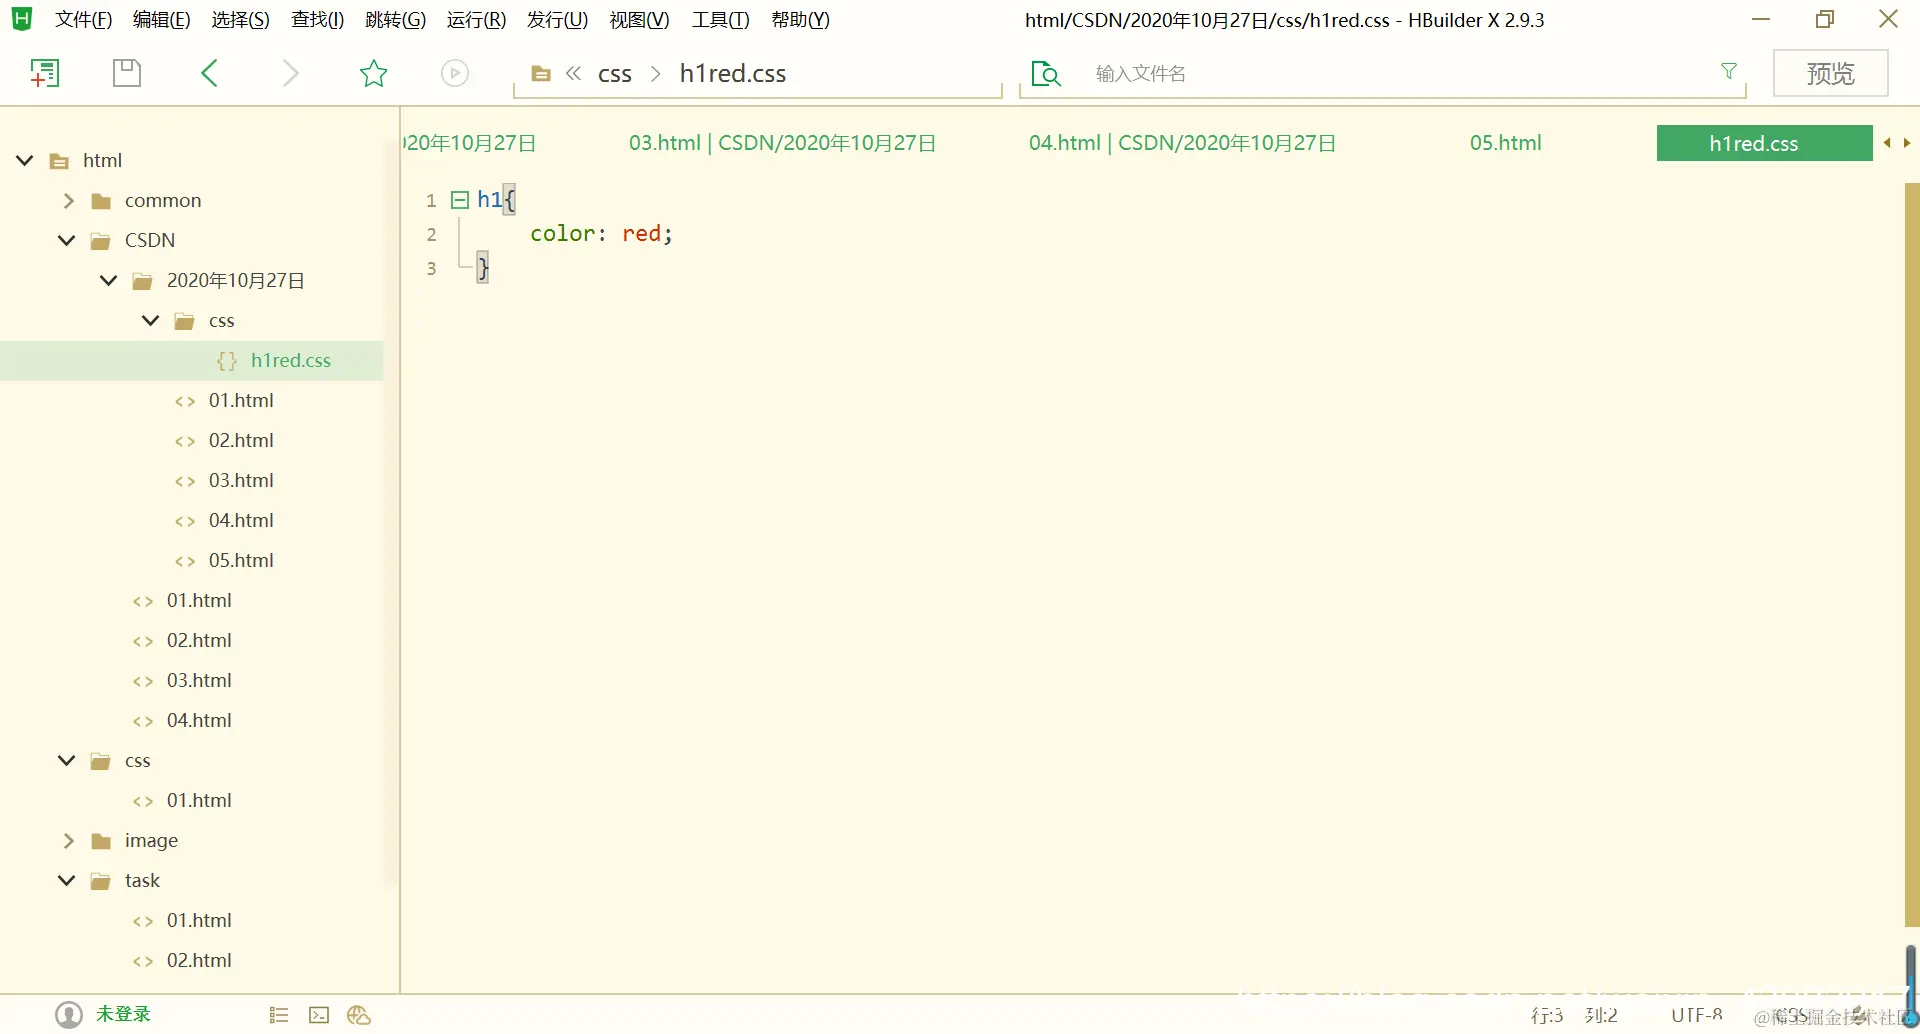
Task: Click the UTF-8 encoding indicator
Action: pos(1696,1016)
